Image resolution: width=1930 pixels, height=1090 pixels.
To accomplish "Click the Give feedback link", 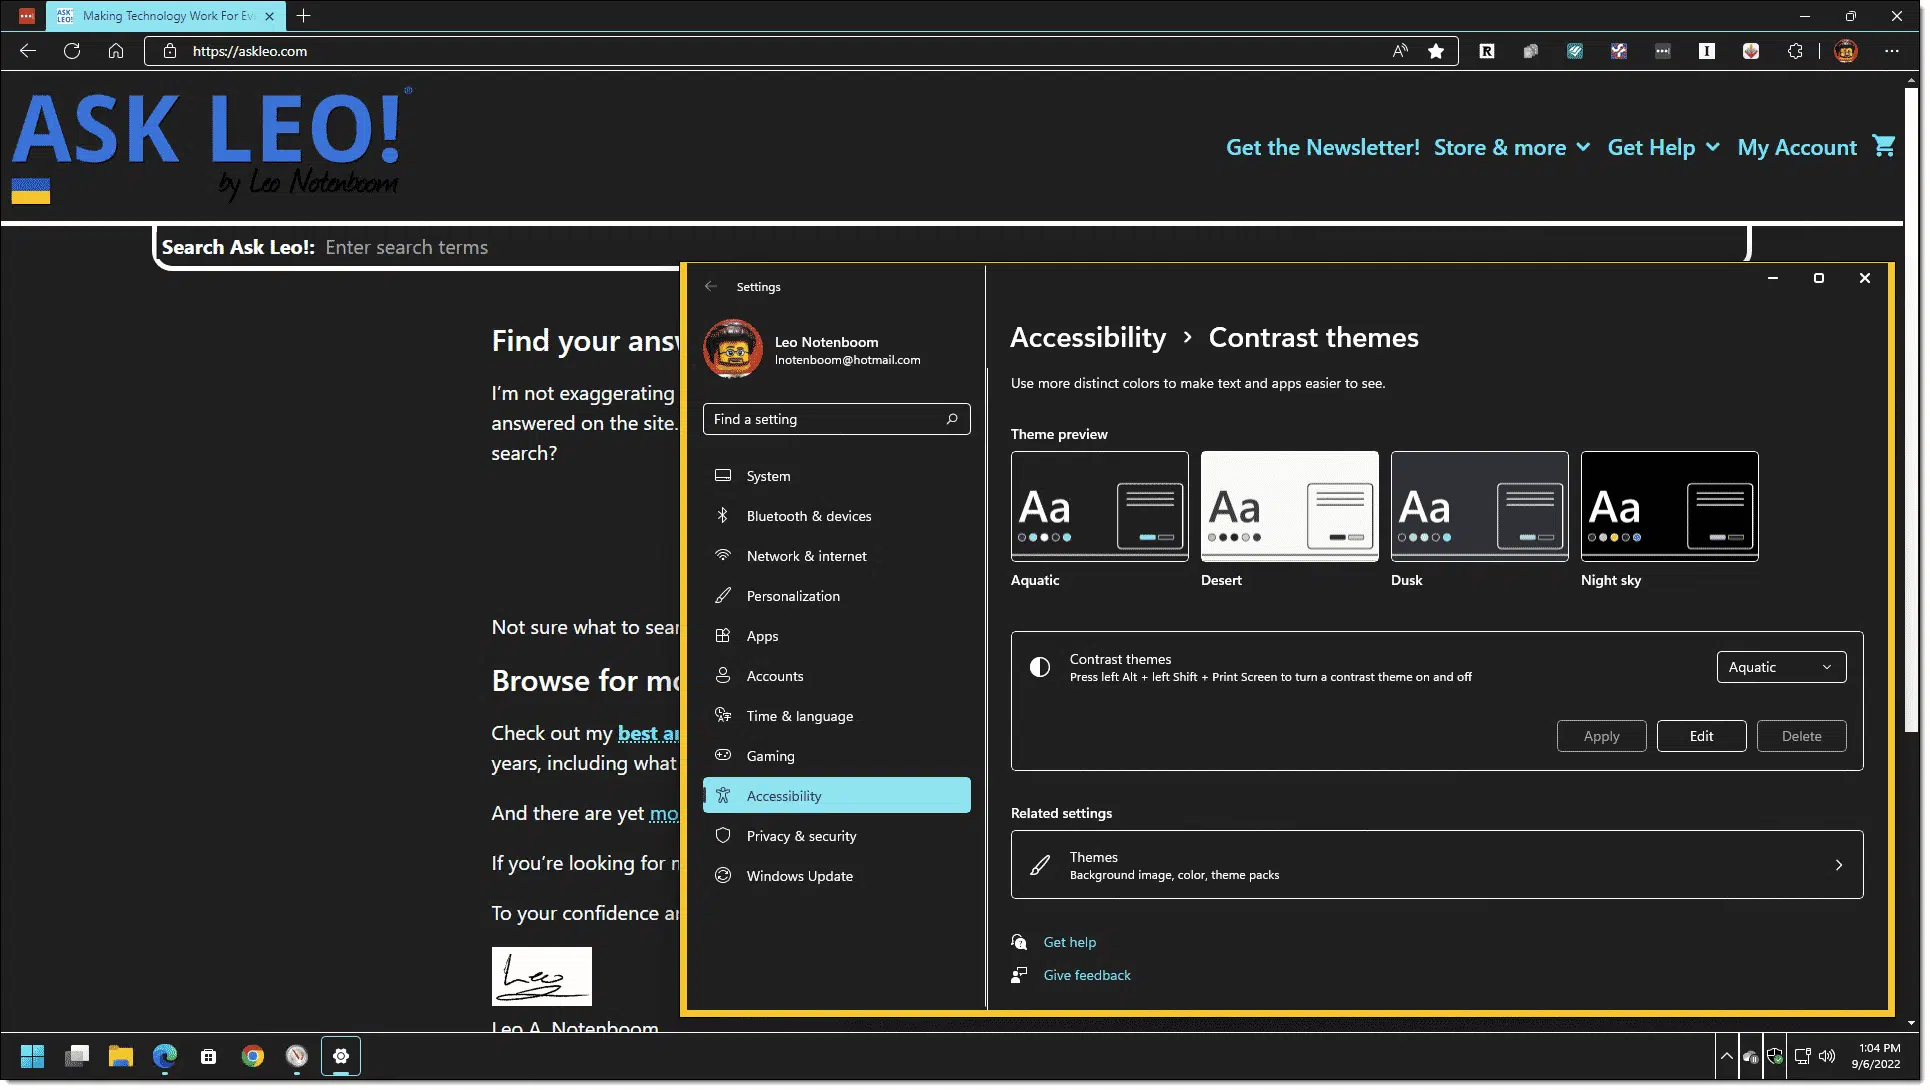I will 1086,975.
